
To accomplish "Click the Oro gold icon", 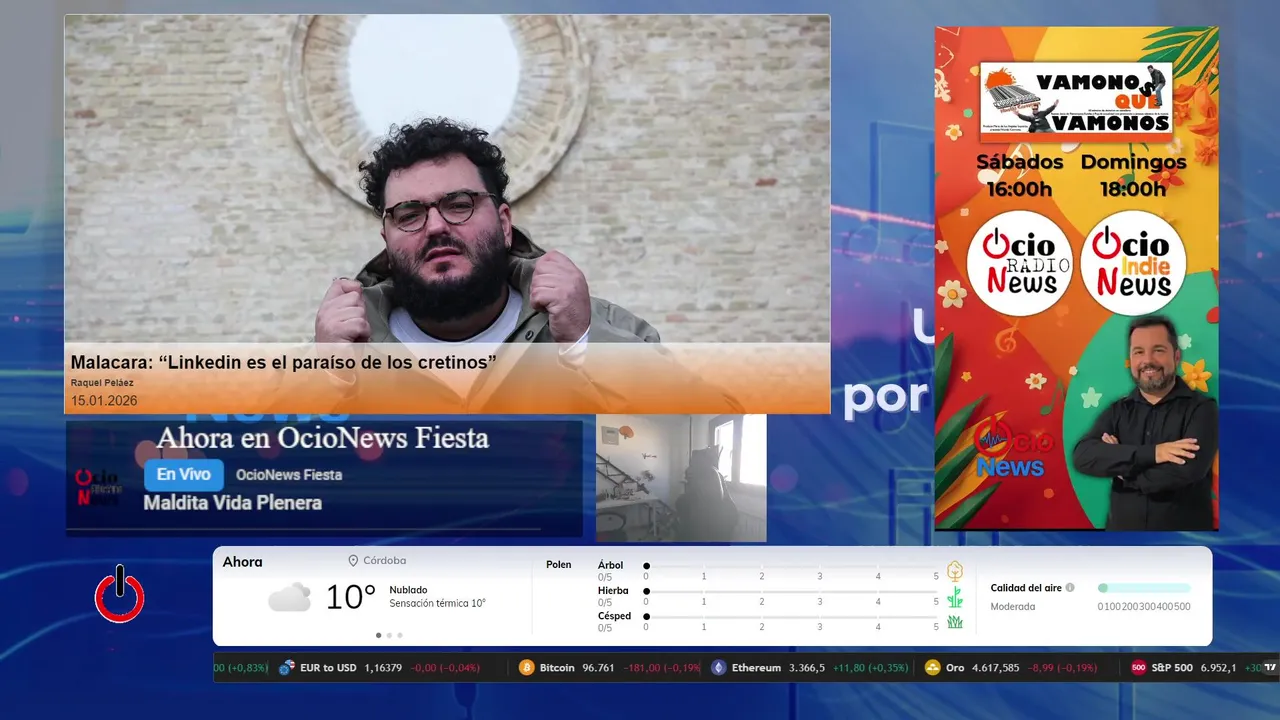I will pos(932,668).
